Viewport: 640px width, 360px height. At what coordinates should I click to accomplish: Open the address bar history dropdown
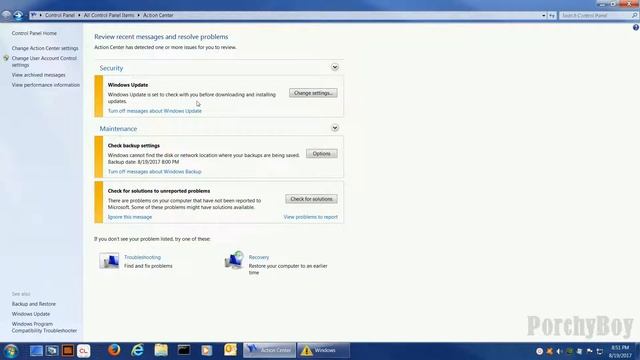(x=544, y=16)
